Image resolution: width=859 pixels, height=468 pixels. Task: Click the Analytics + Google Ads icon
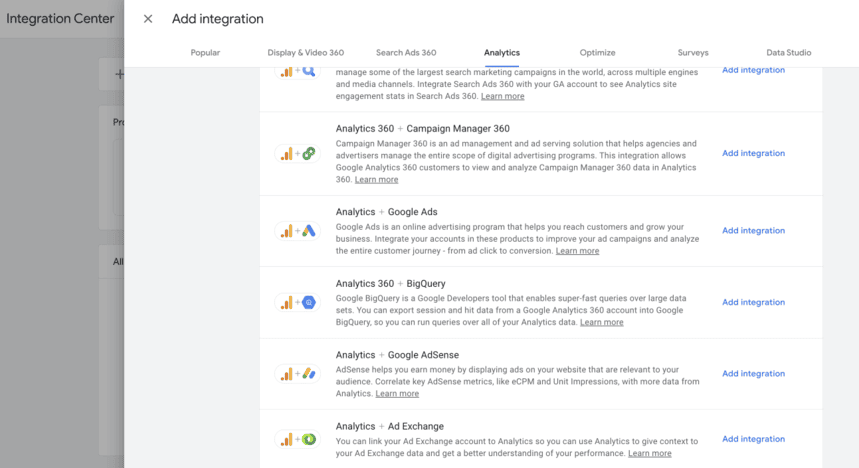297,231
